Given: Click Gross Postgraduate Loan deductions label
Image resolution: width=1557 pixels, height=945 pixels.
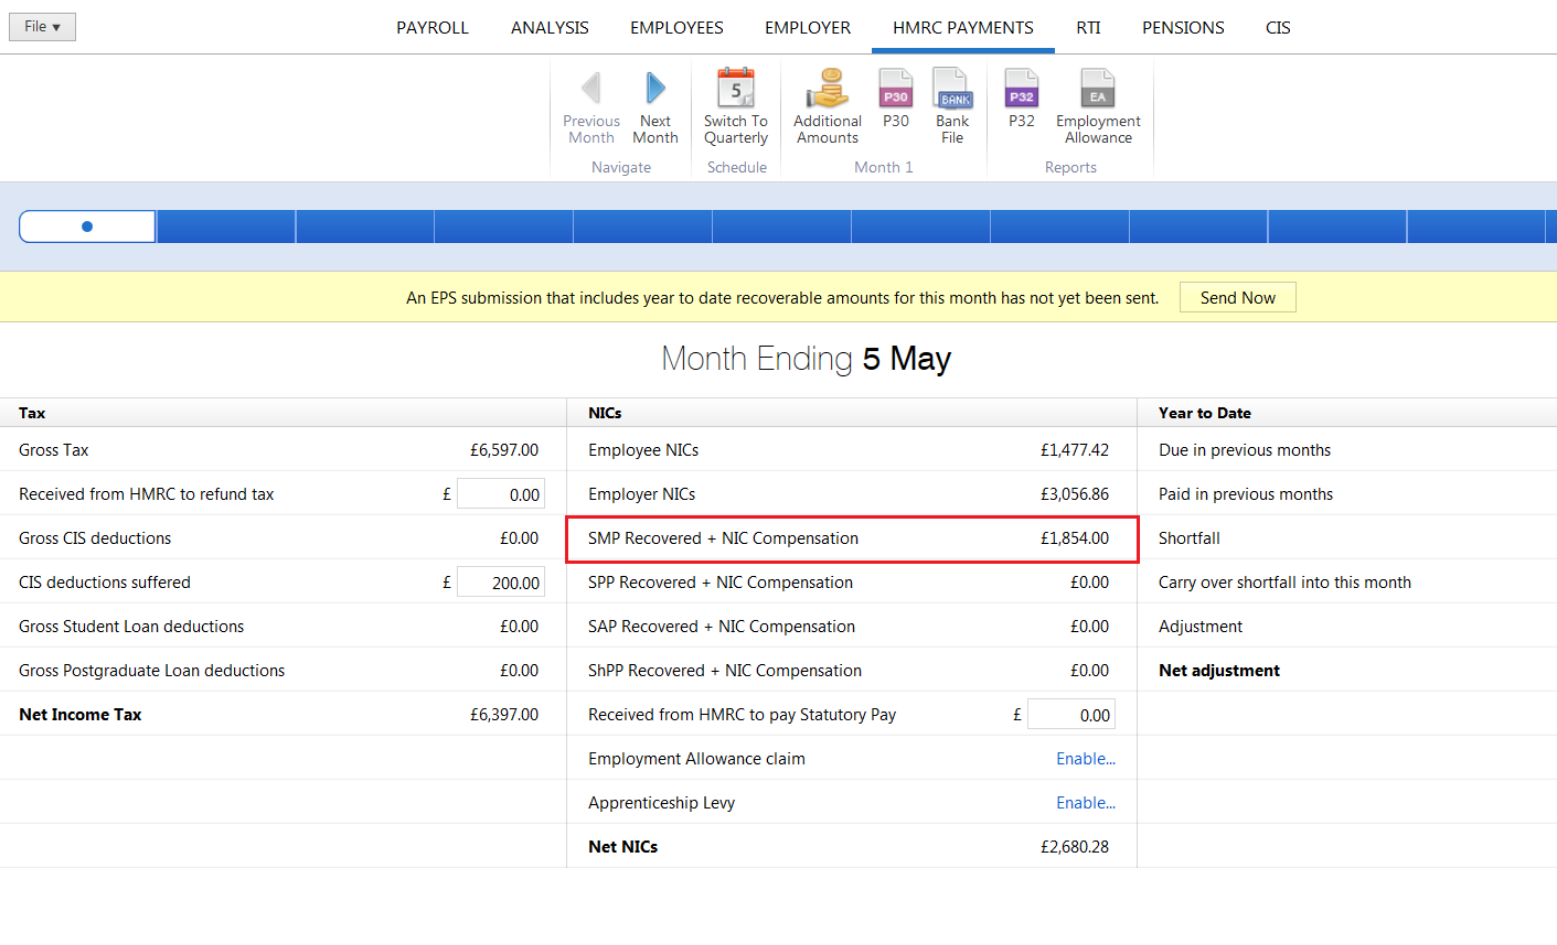Looking at the screenshot, I should 151,670.
